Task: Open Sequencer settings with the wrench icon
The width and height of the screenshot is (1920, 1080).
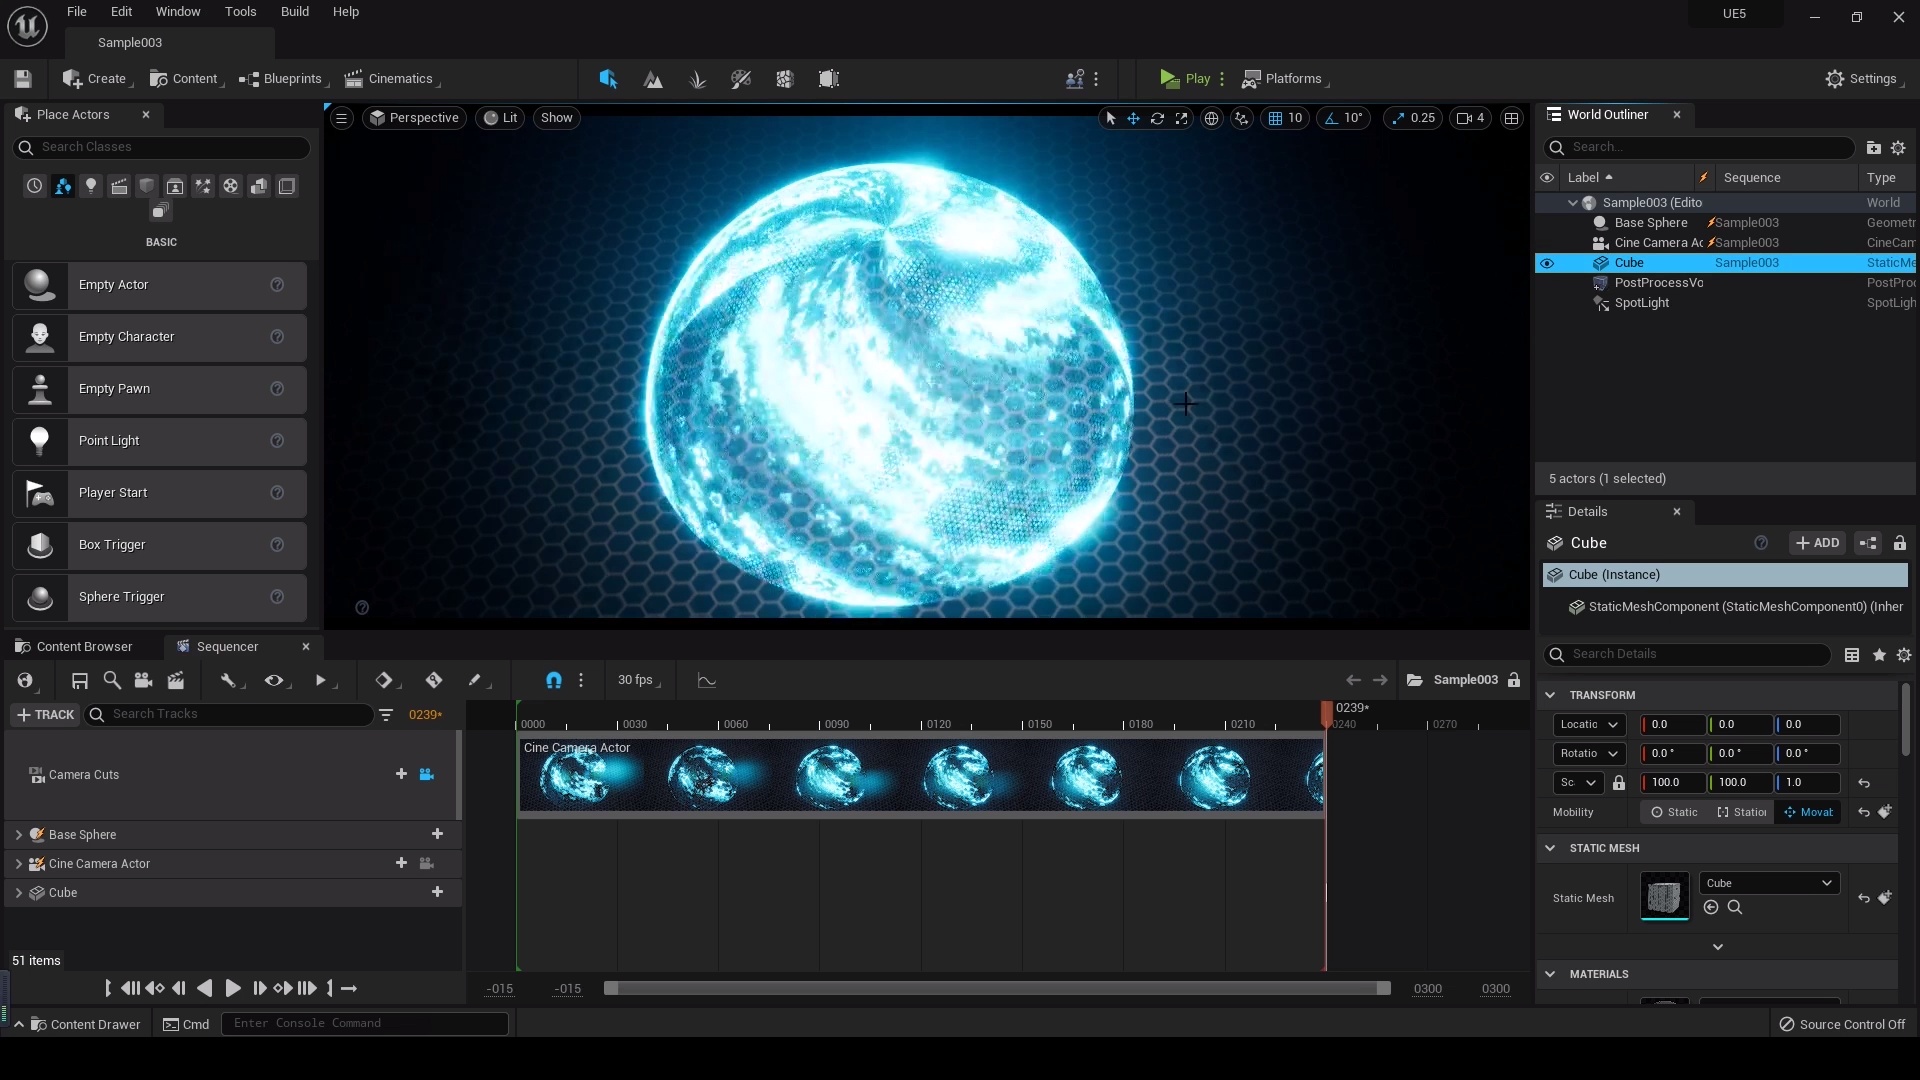Action: [231, 681]
